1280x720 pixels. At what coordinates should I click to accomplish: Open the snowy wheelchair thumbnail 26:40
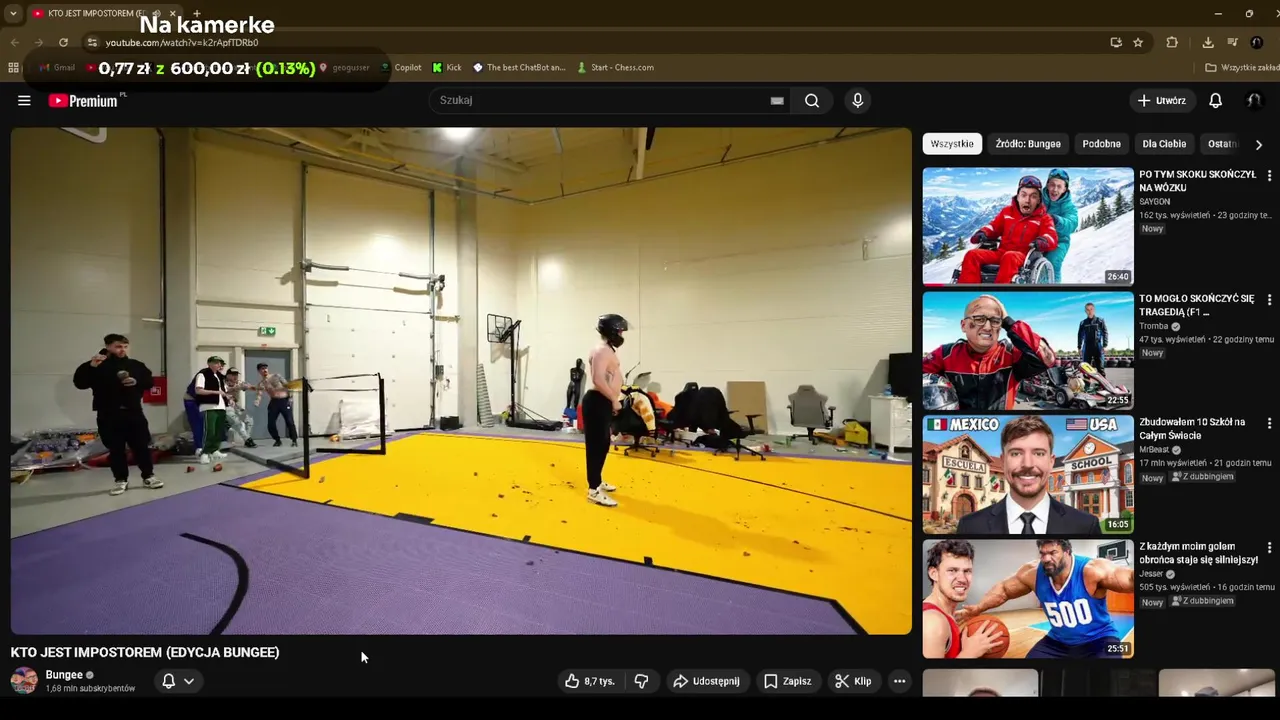tap(1028, 226)
